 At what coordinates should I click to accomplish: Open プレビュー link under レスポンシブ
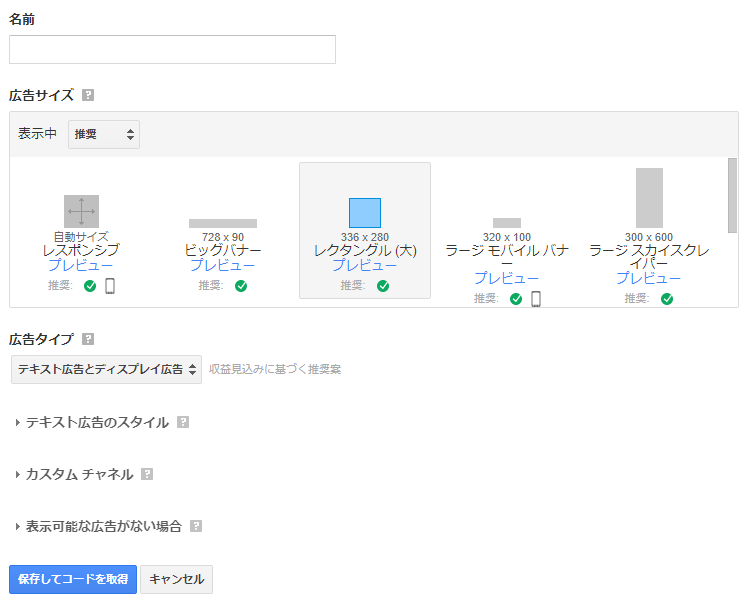coord(81,265)
